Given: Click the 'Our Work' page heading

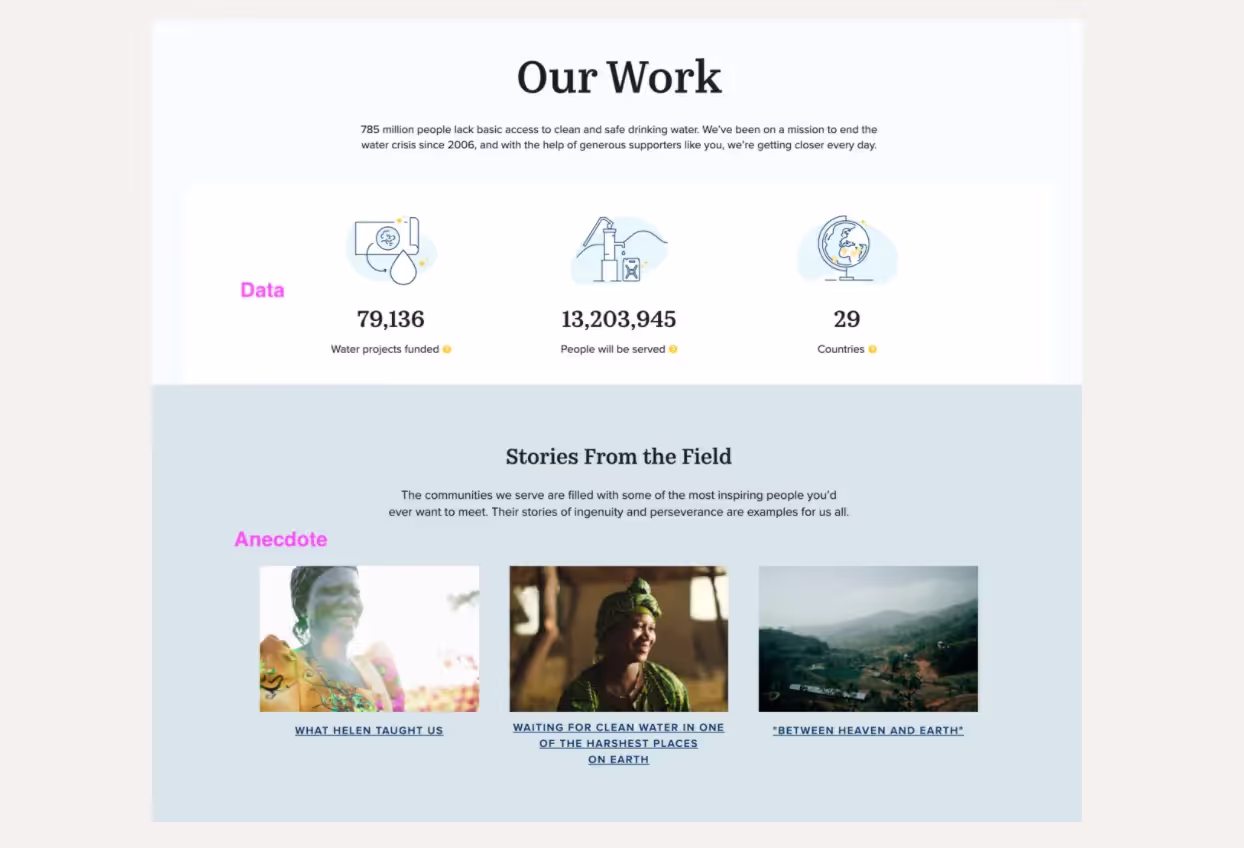Looking at the screenshot, I should (x=618, y=78).
